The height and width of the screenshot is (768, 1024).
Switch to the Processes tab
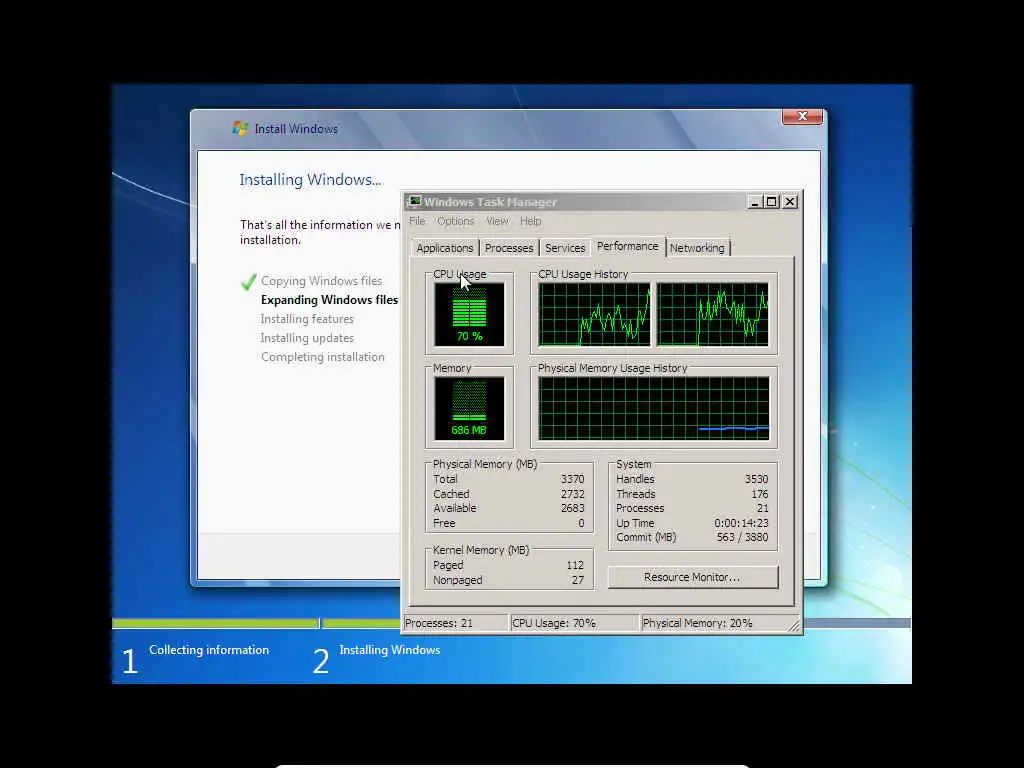[x=509, y=248]
